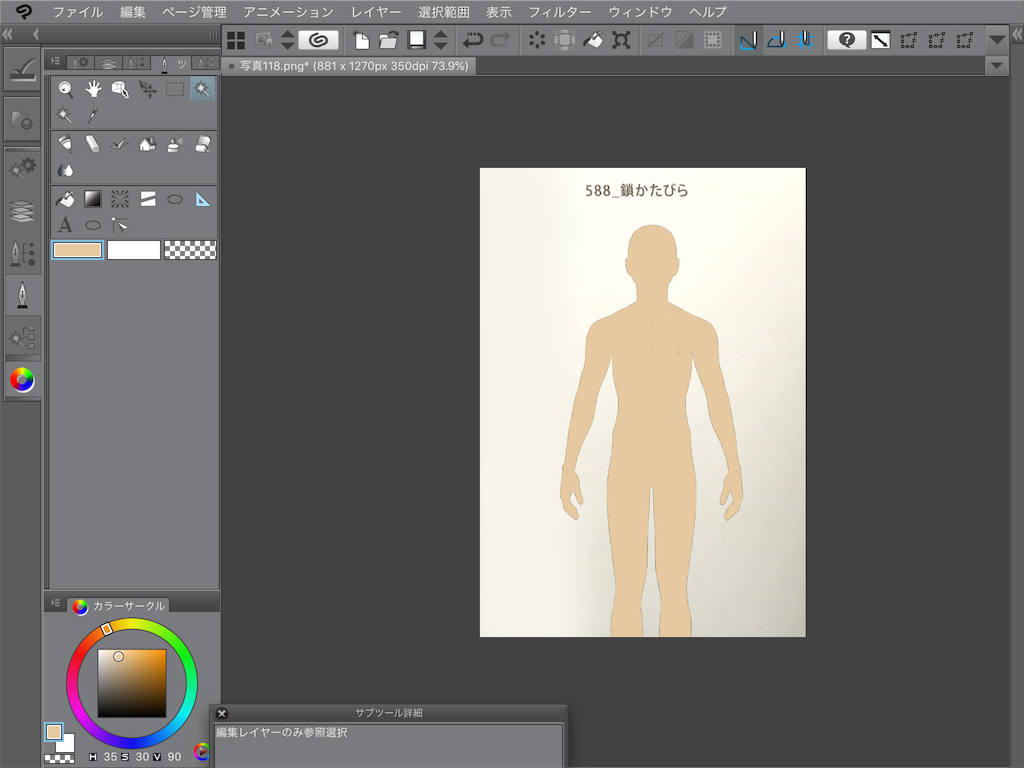Click the Help question mark button
The image size is (1024, 768).
tap(846, 40)
